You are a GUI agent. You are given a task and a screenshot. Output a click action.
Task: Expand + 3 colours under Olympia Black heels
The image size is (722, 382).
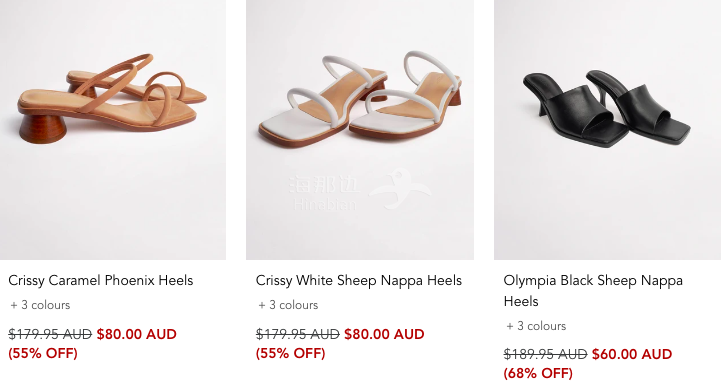coord(536,326)
